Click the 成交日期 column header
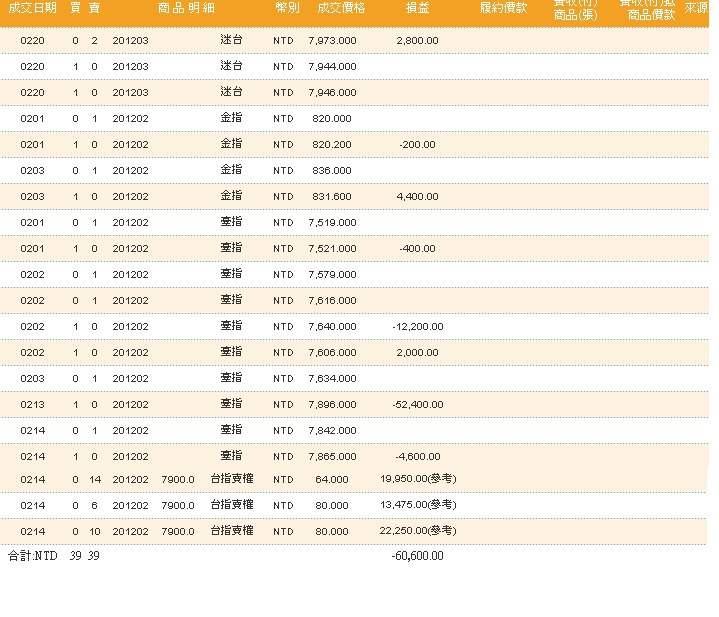719x617 pixels. (x=33, y=8)
